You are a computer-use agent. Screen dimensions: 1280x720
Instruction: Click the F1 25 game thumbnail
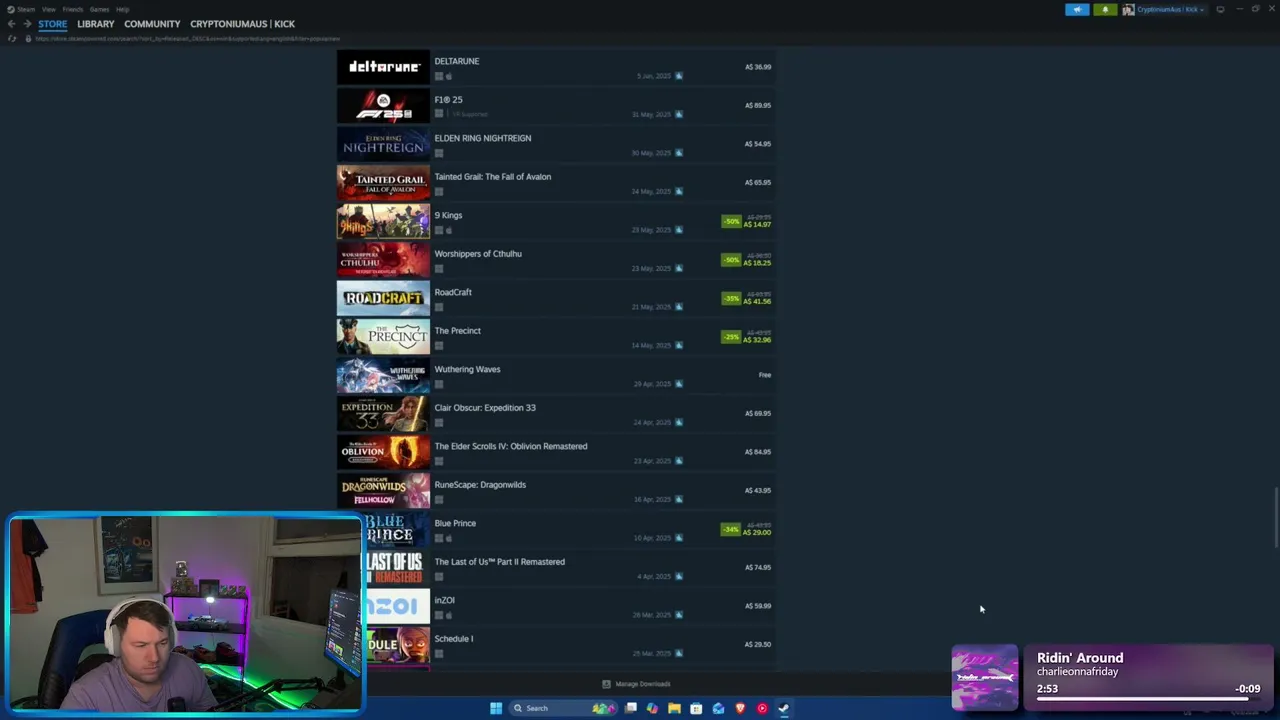pyautogui.click(x=383, y=105)
